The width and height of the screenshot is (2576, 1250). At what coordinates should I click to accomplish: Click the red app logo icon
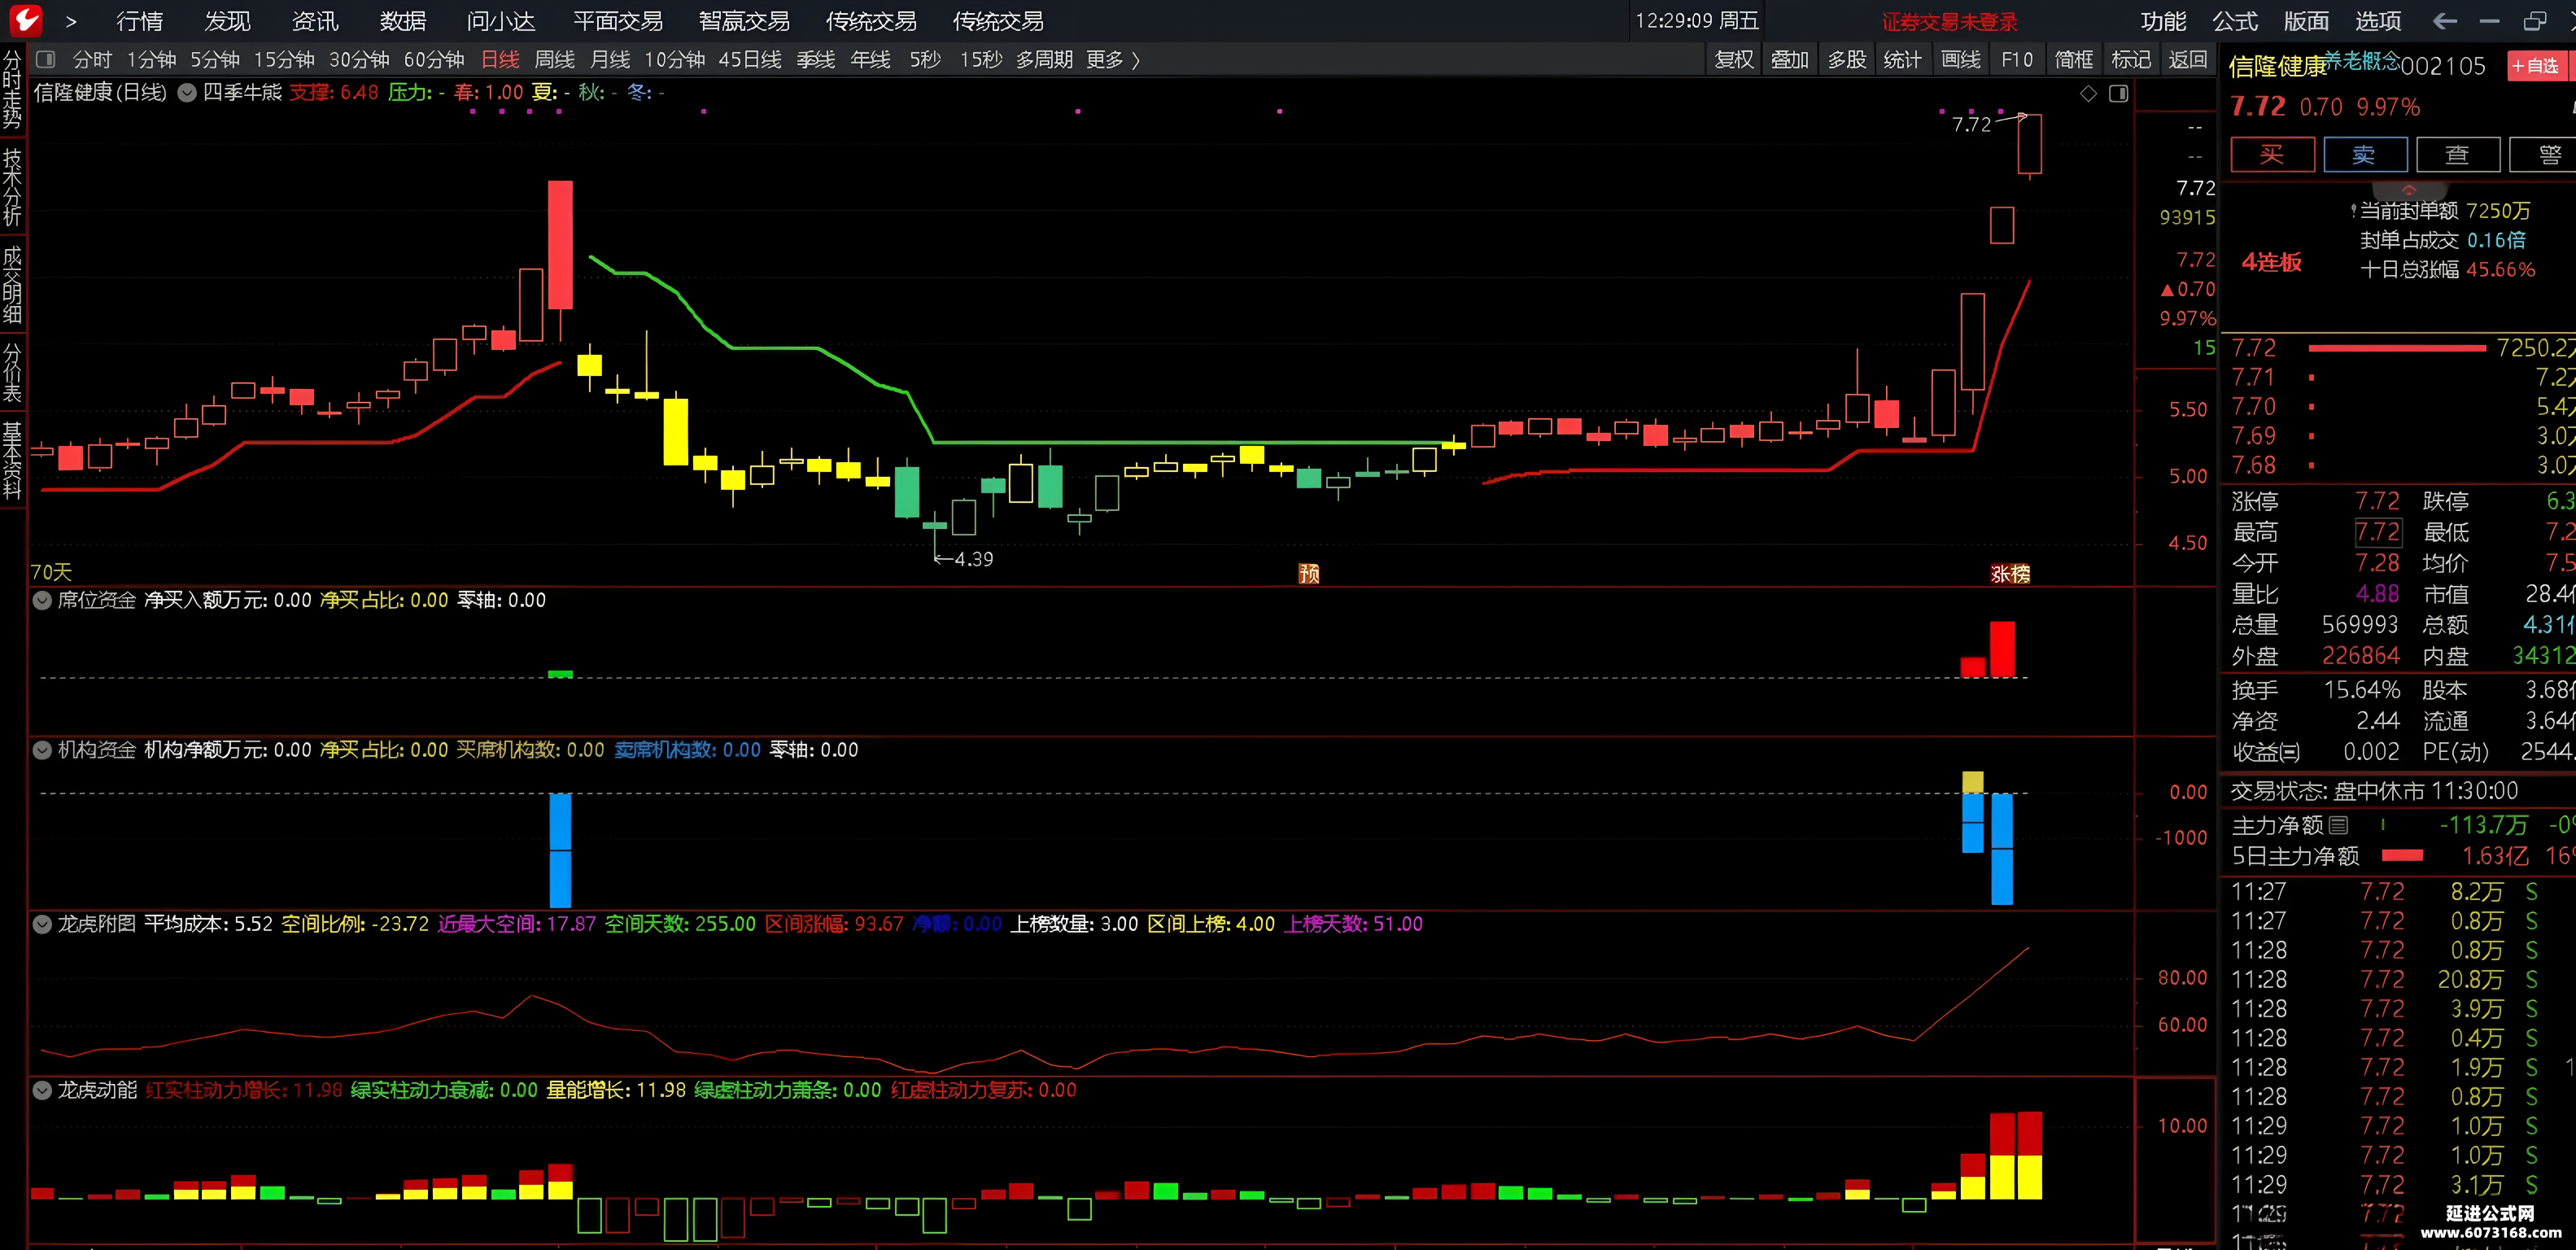pyautogui.click(x=24, y=20)
